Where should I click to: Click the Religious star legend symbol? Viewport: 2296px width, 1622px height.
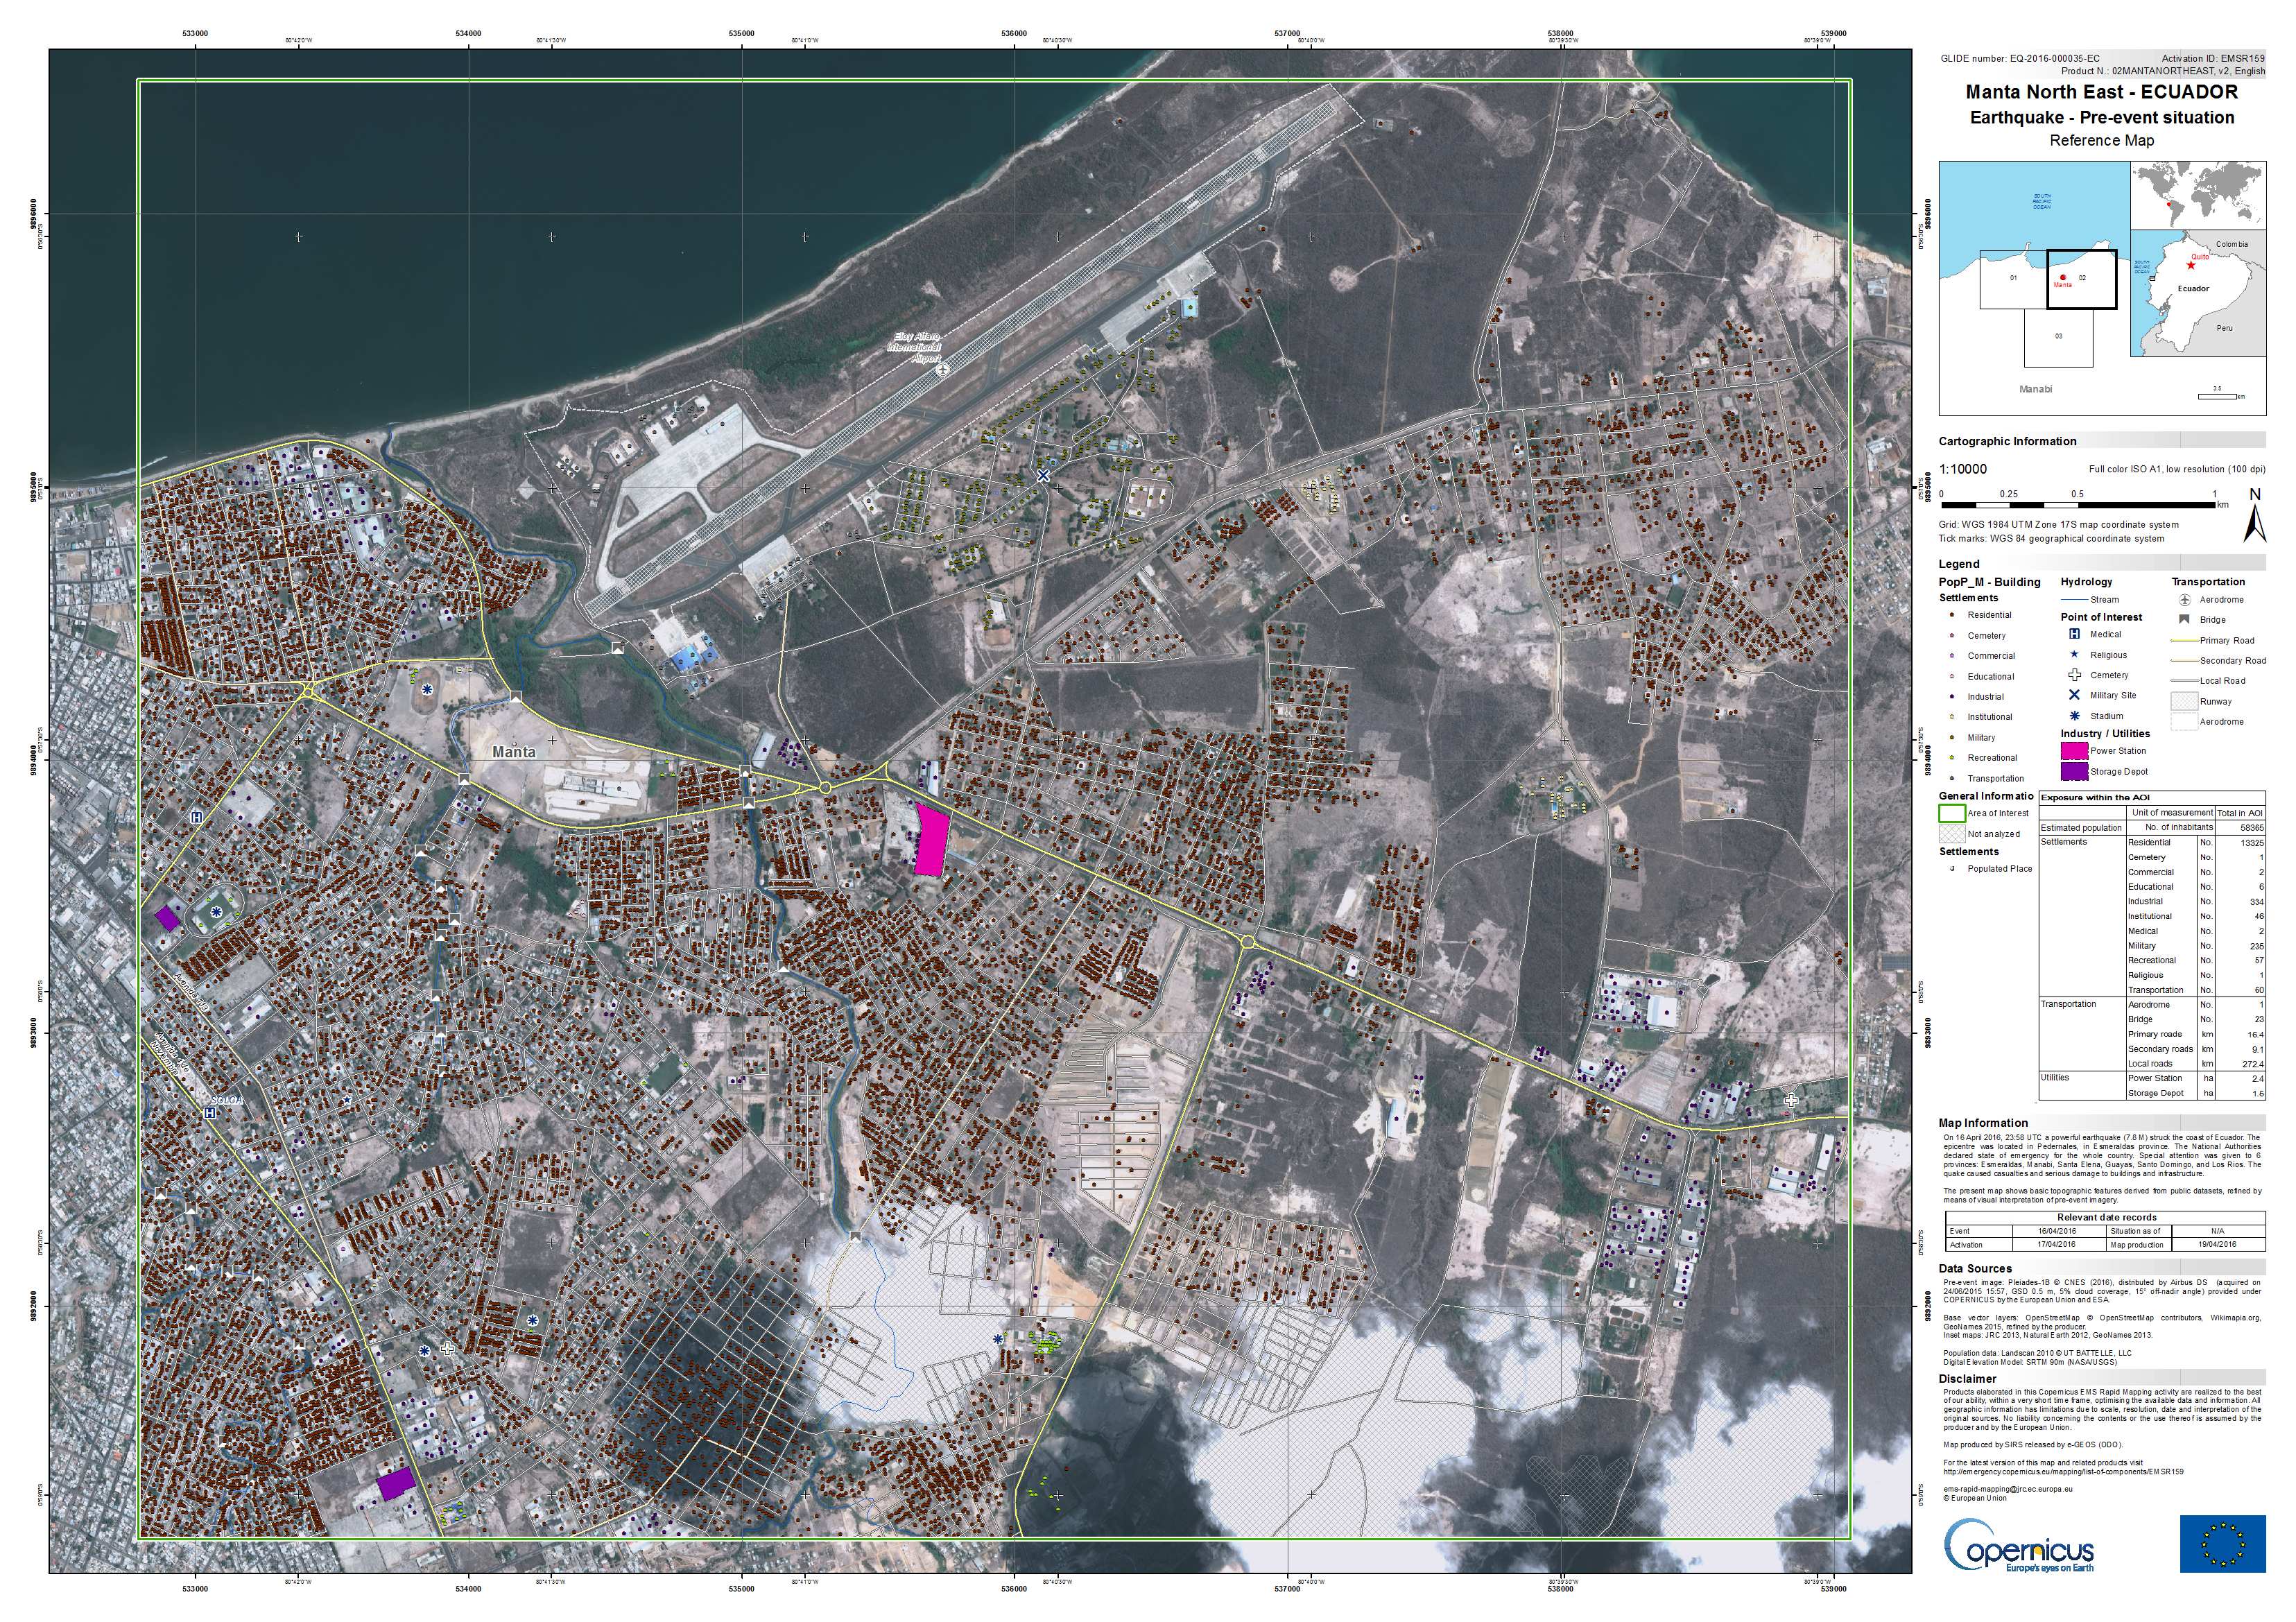tap(2074, 655)
